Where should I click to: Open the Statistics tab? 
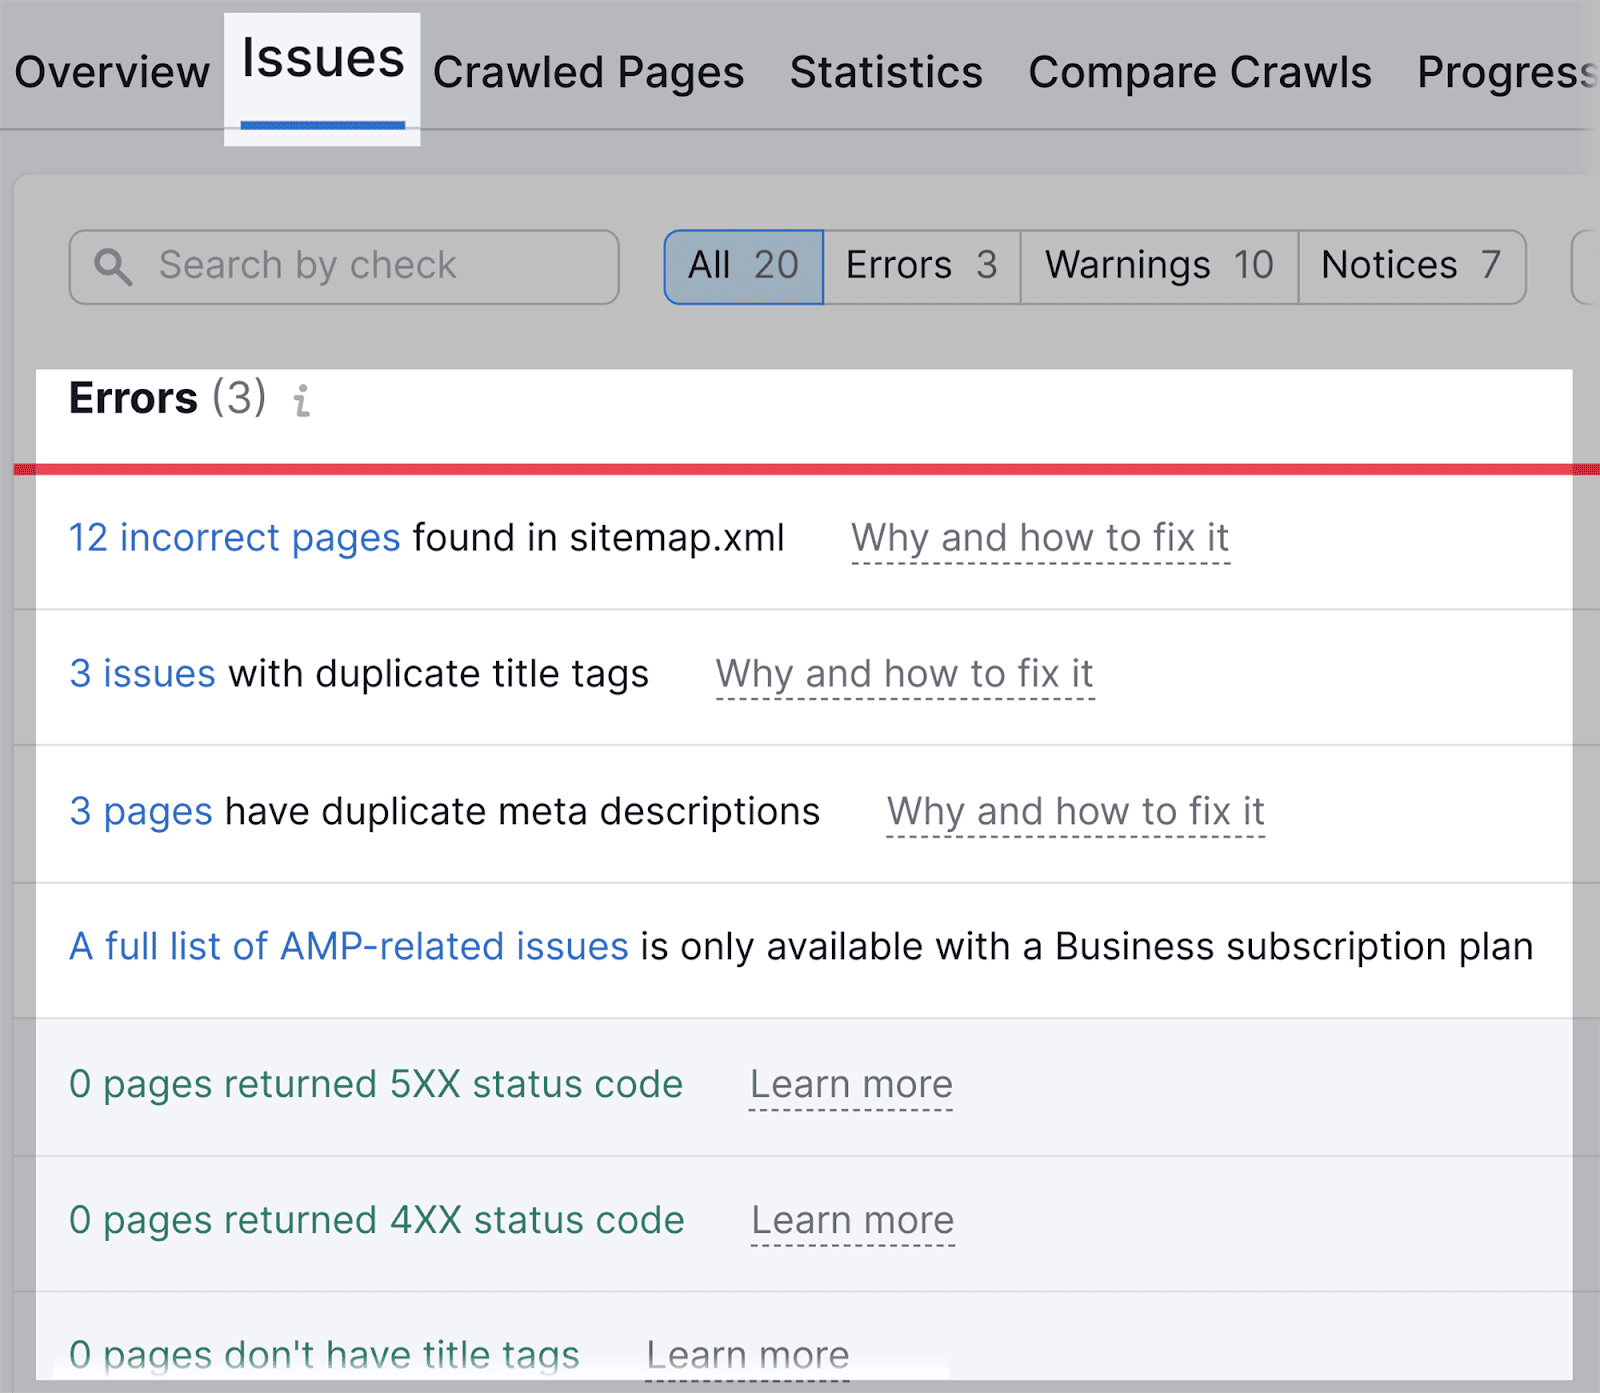click(x=886, y=73)
